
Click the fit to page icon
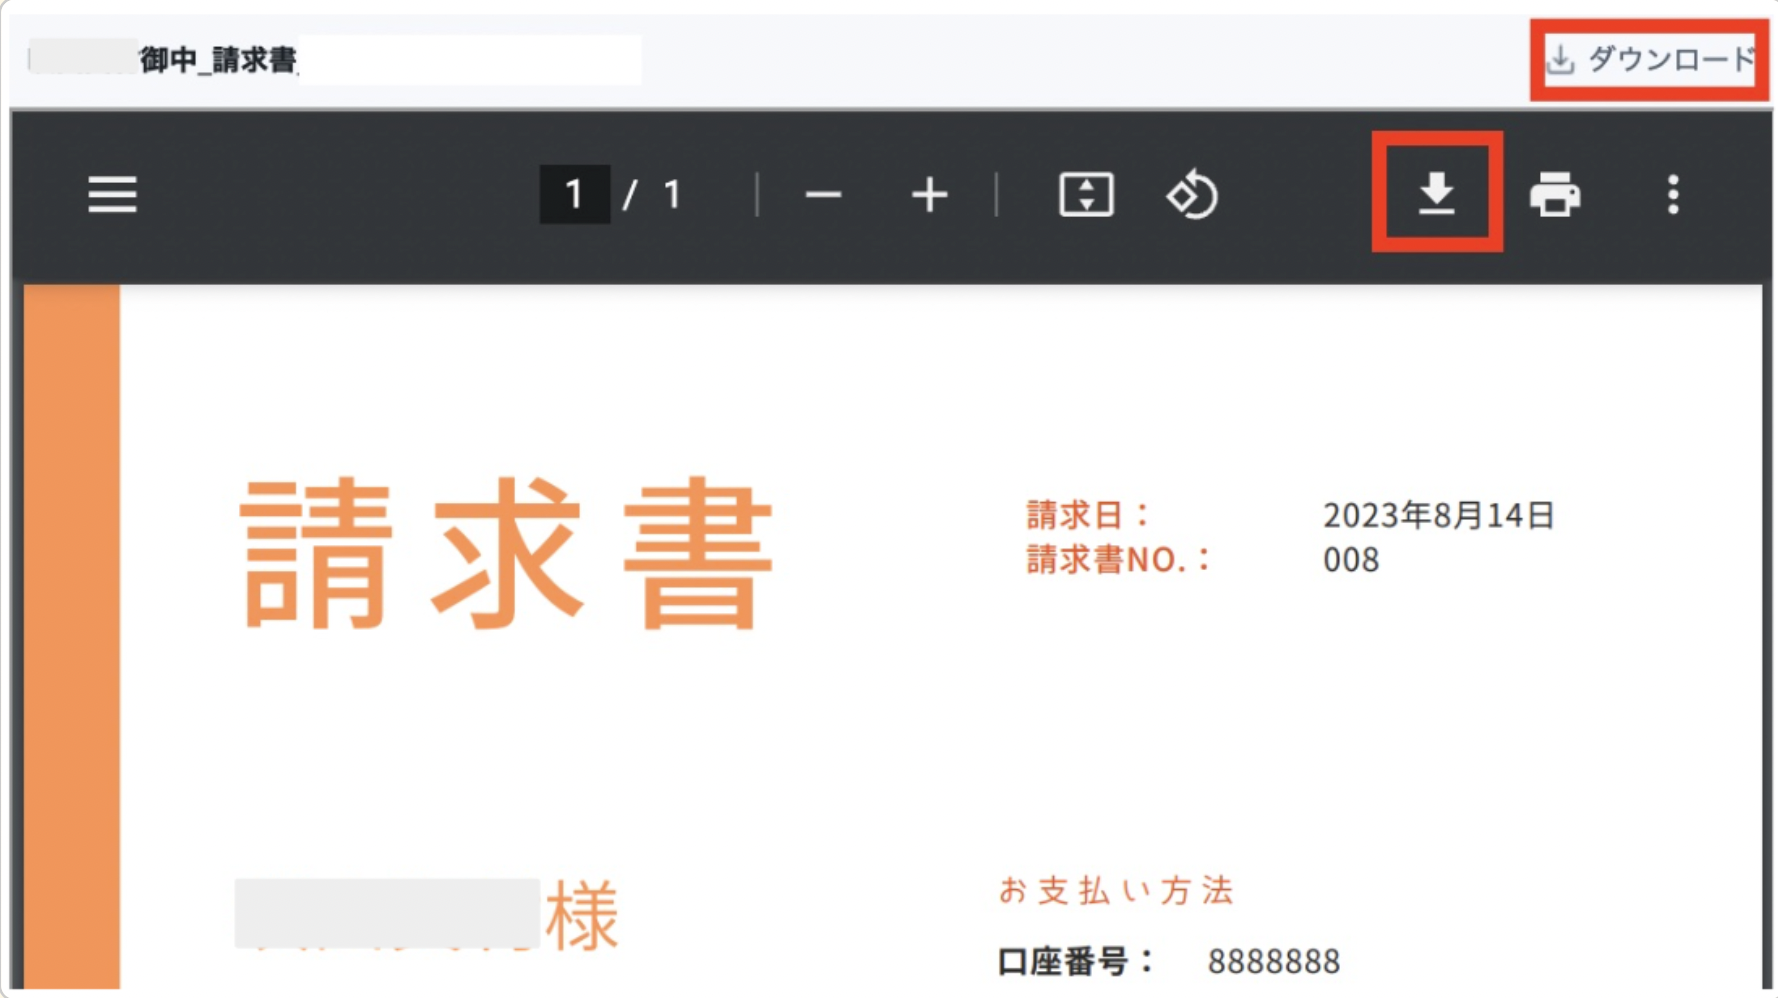pyautogui.click(x=1086, y=194)
